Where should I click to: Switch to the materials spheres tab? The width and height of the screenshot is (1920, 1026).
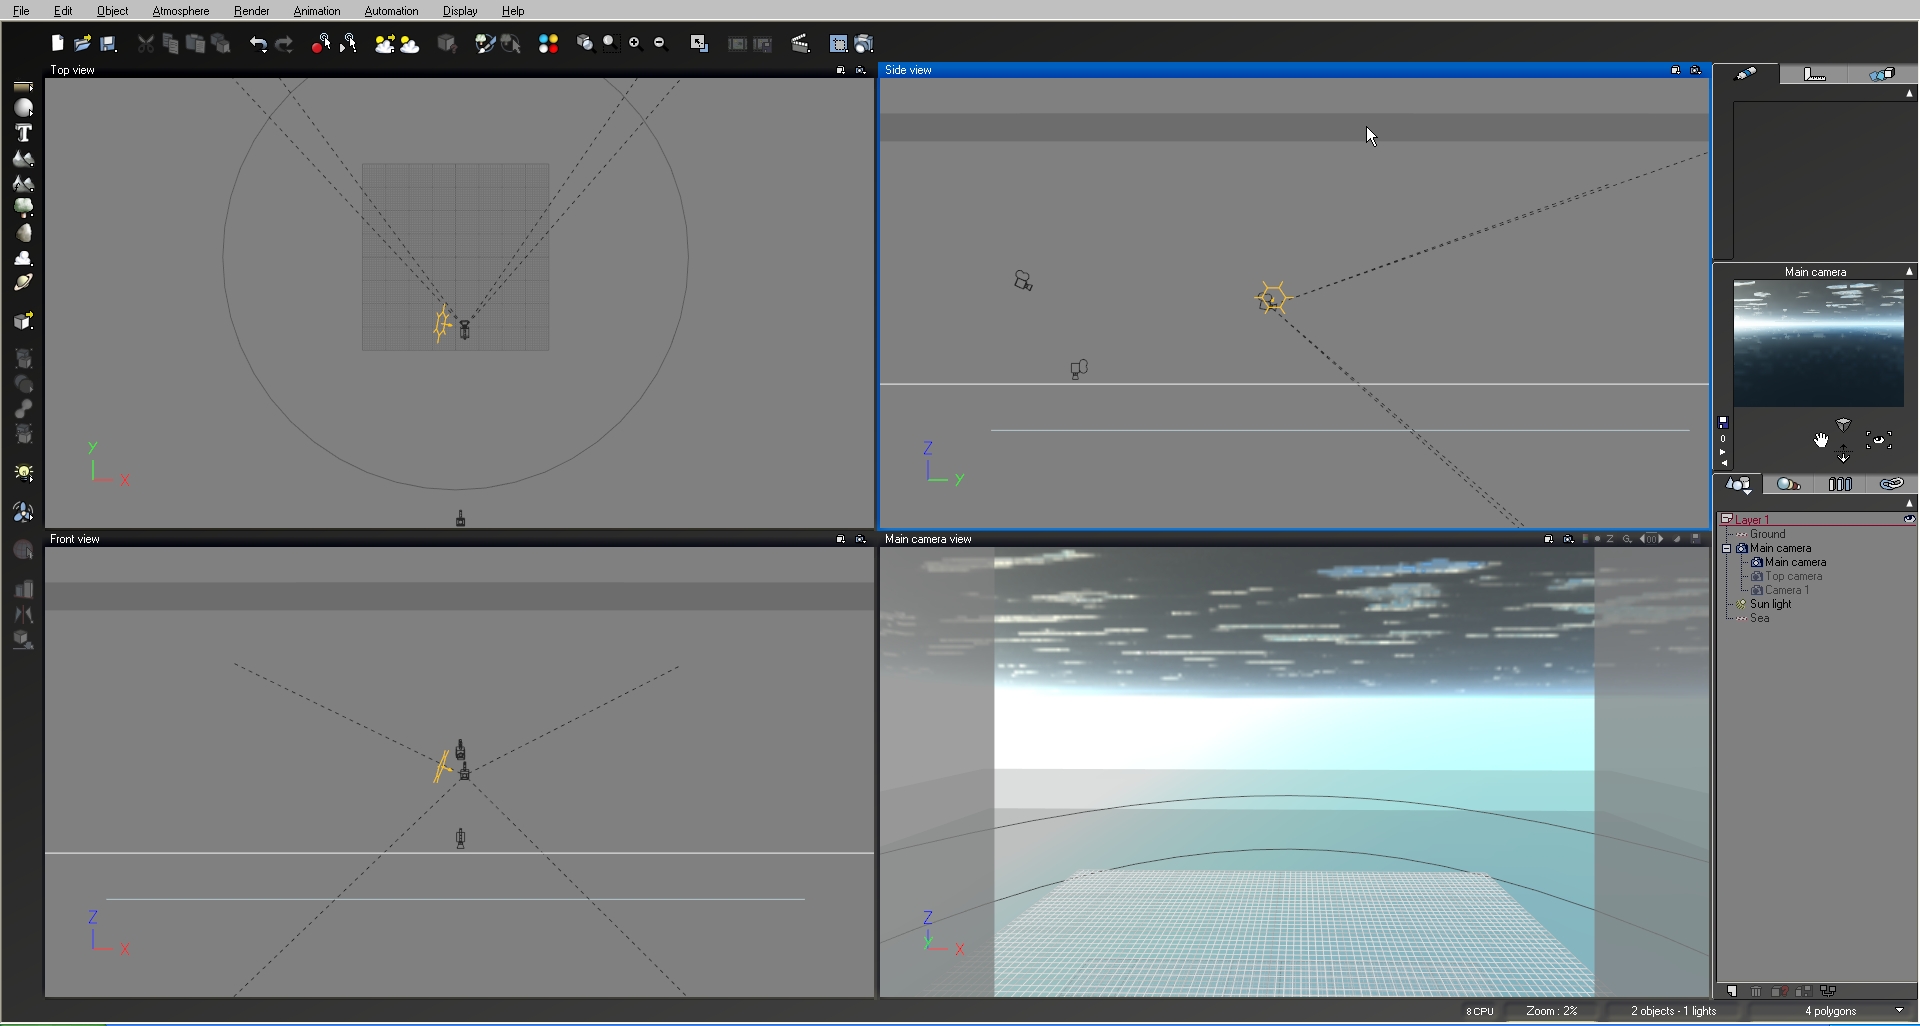(1789, 484)
